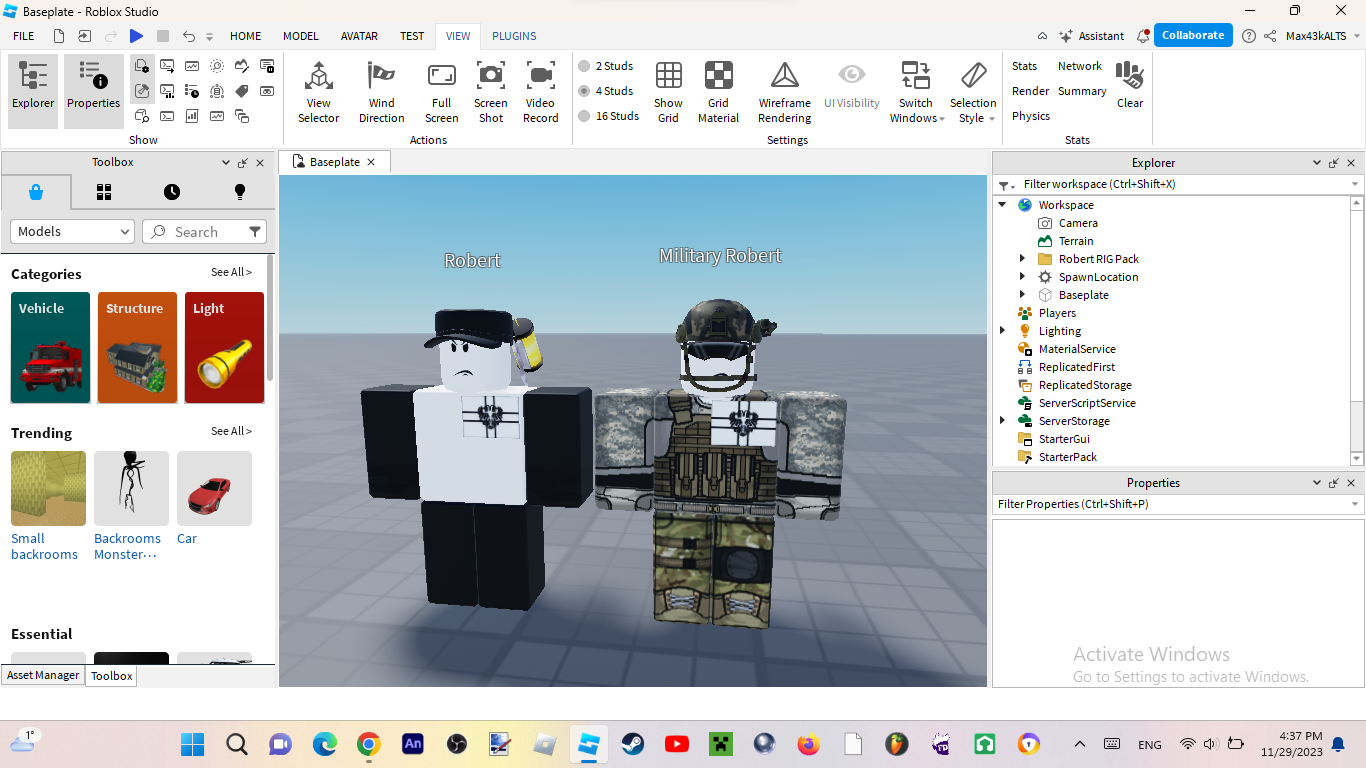Click the Undo arrow in quick access bar
The height and width of the screenshot is (768, 1366).
pyautogui.click(x=189, y=36)
